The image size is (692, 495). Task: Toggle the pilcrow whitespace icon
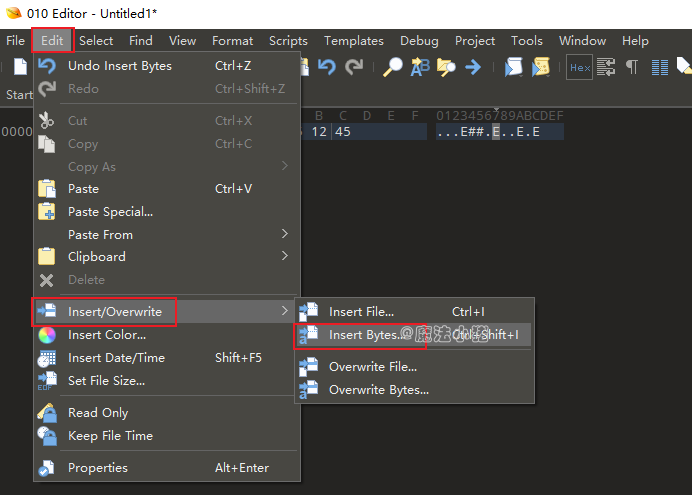coord(632,67)
